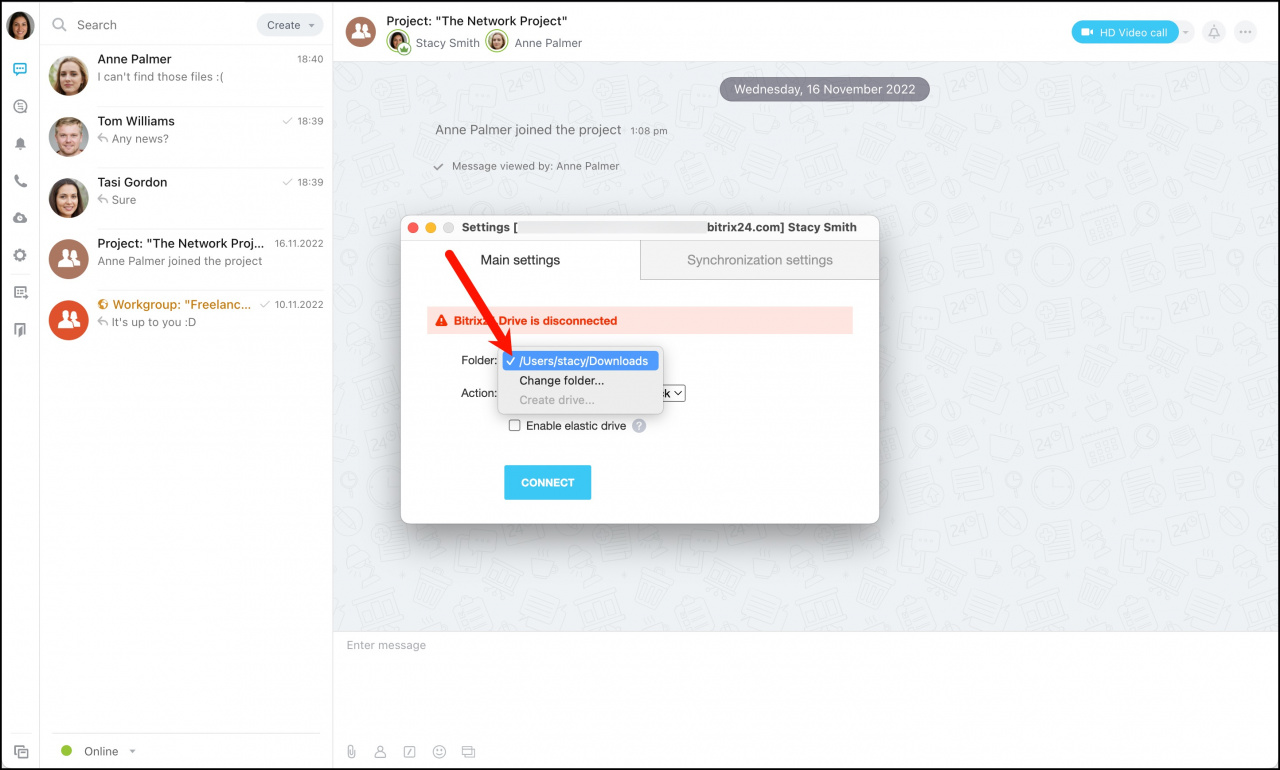Open The Network Project chat in list
This screenshot has height=770, width=1280.
186,260
